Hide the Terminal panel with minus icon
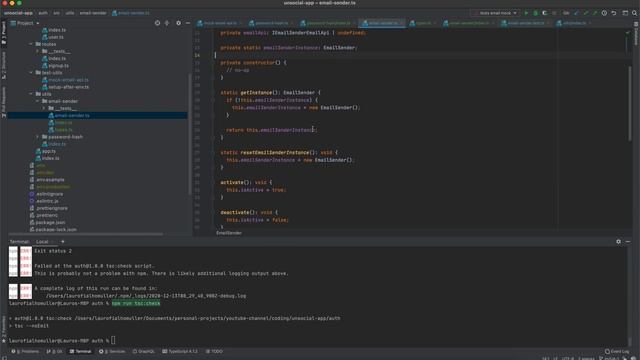 point(628,242)
